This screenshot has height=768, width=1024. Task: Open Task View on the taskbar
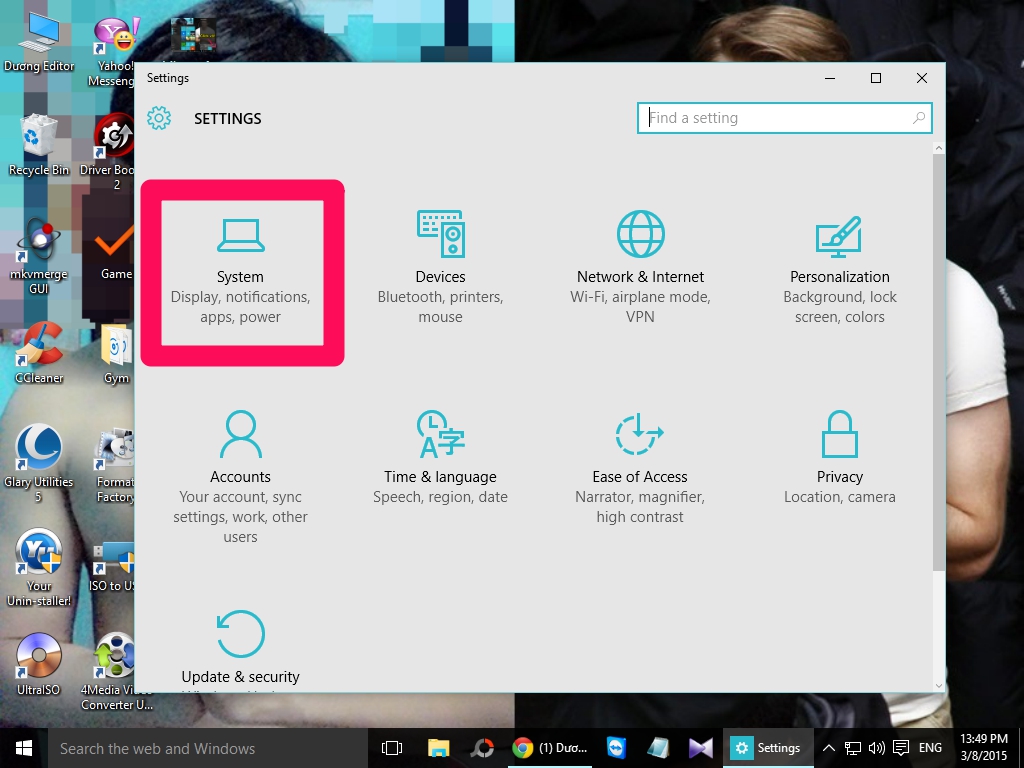[391, 747]
